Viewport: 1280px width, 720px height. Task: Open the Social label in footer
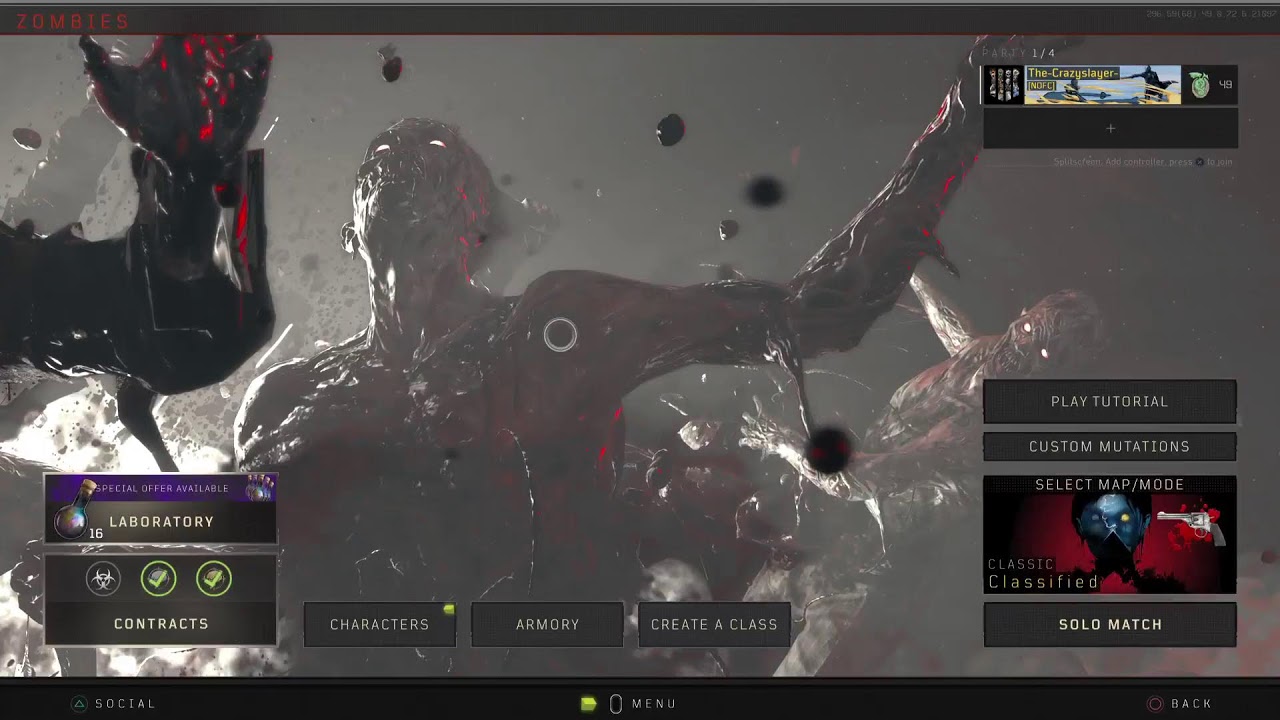(x=125, y=704)
